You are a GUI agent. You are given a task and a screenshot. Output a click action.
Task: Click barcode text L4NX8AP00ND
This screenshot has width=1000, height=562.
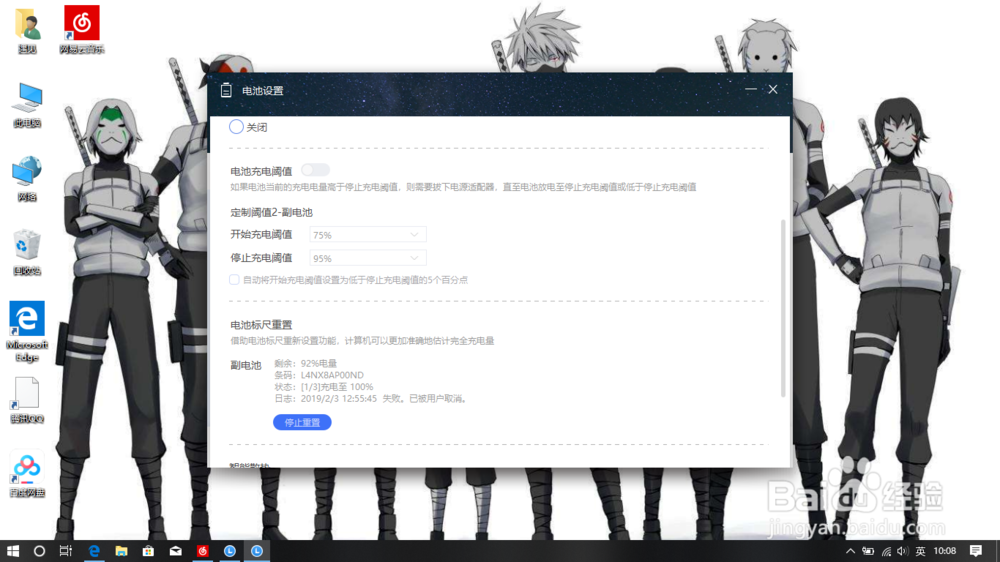click(x=332, y=375)
